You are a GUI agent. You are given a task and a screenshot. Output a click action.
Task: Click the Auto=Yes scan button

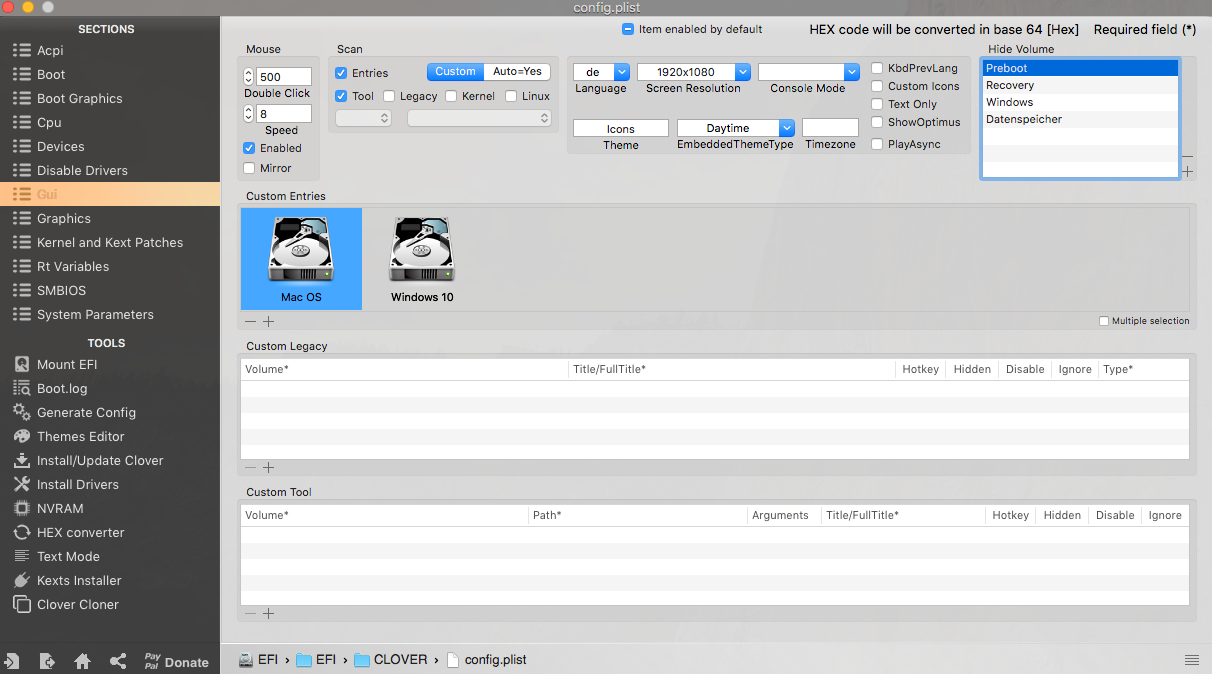coord(517,72)
